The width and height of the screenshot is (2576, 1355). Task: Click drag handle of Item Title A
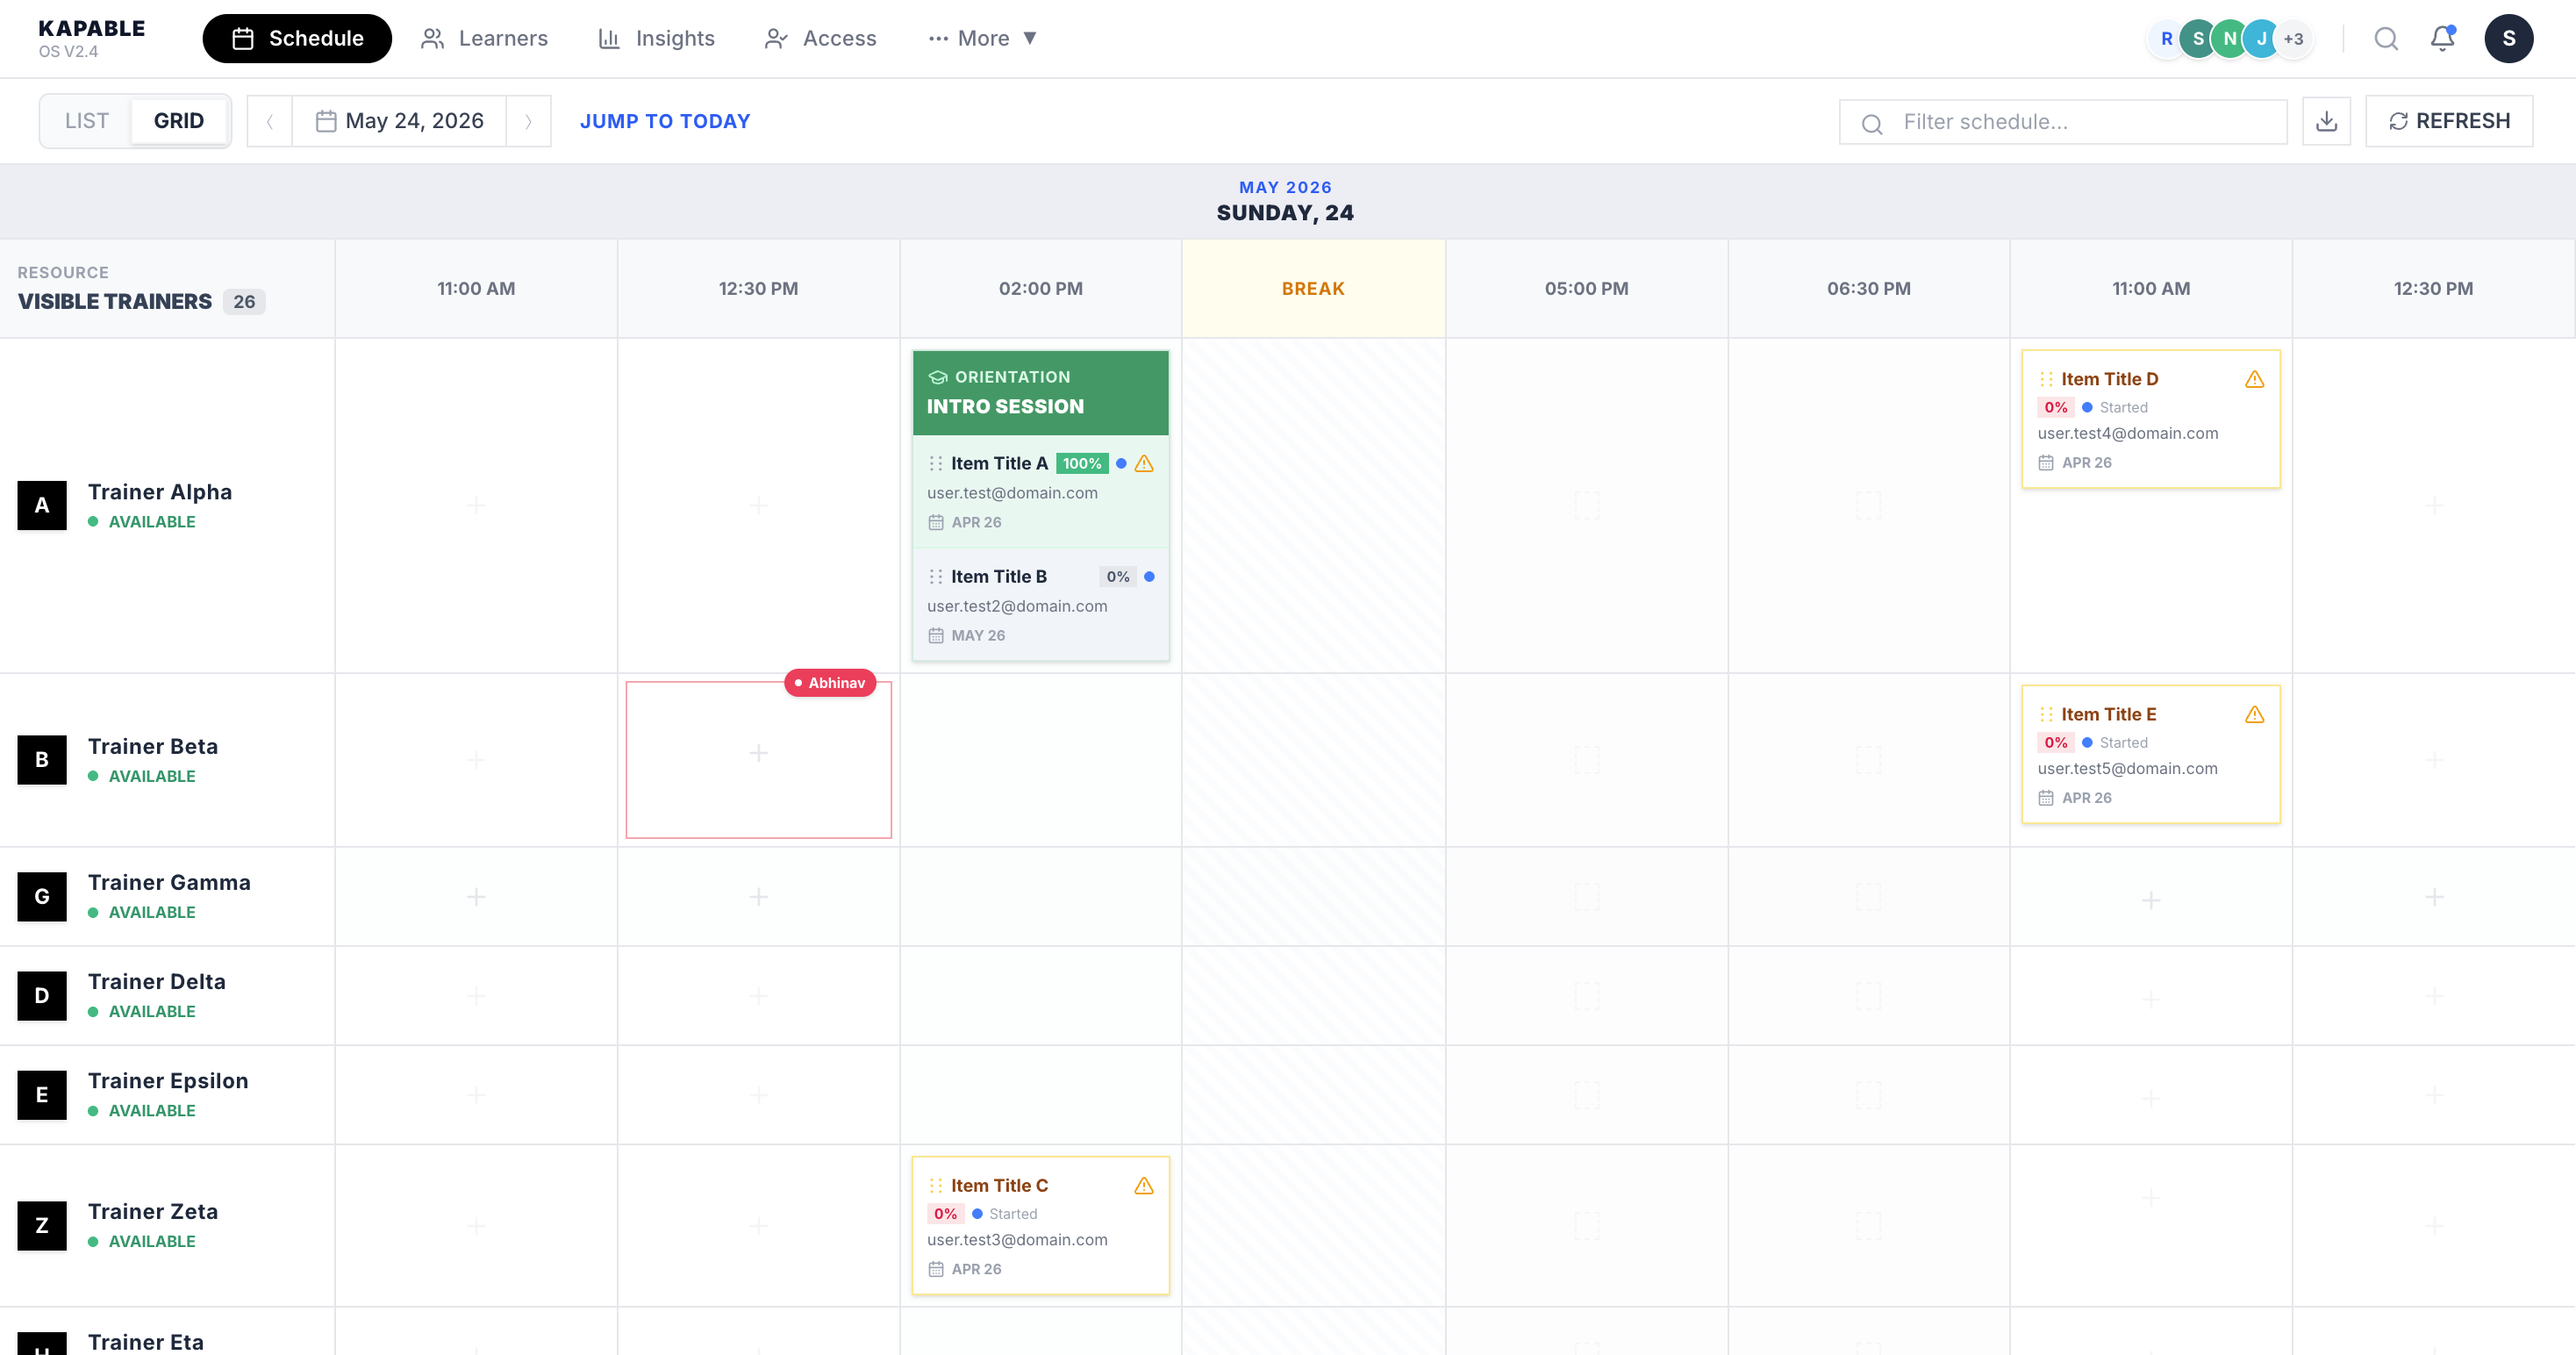click(935, 463)
